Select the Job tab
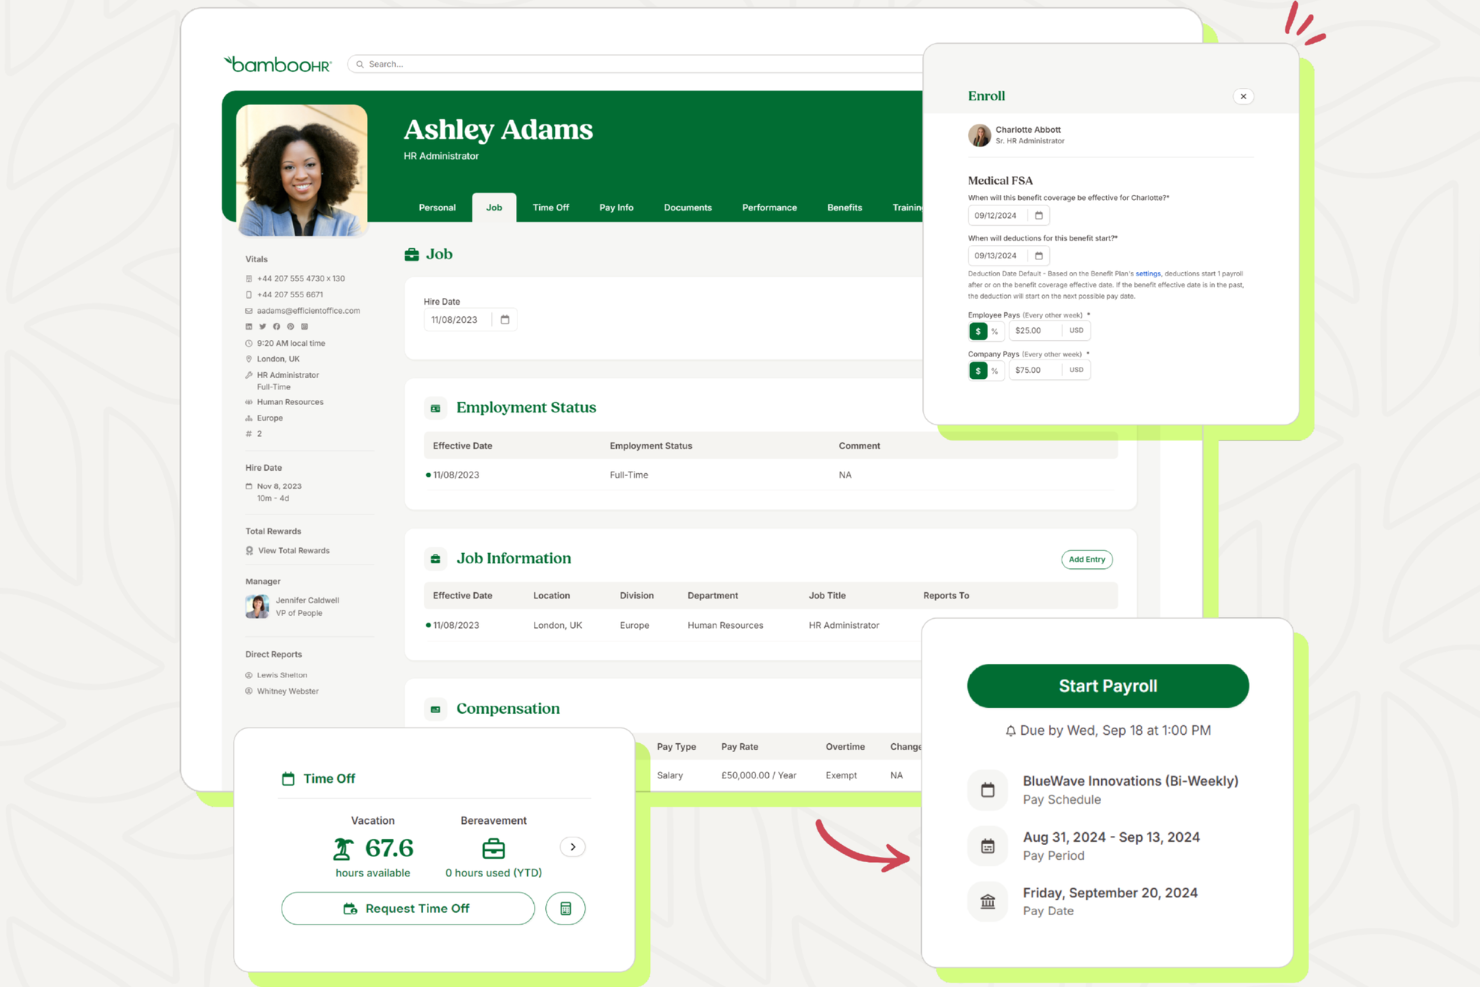The height and width of the screenshot is (987, 1480). pyautogui.click(x=494, y=208)
